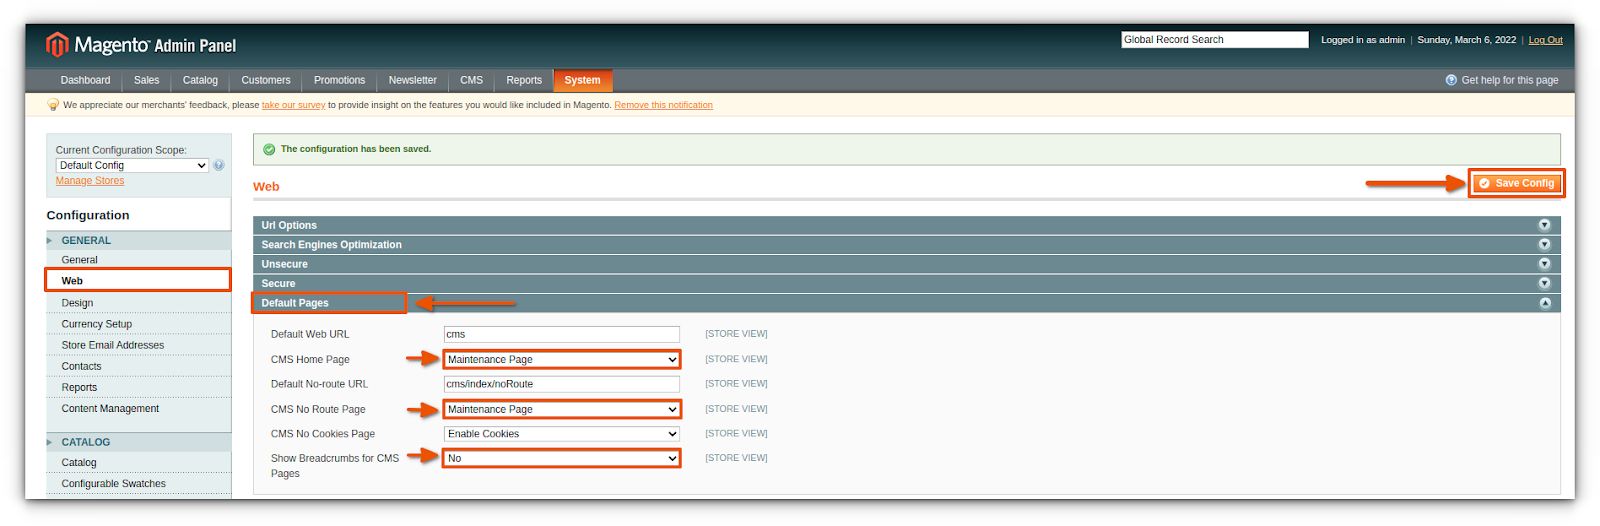1600x526 pixels.
Task: Open Current Configuration Scope dropdown
Action: point(132,165)
